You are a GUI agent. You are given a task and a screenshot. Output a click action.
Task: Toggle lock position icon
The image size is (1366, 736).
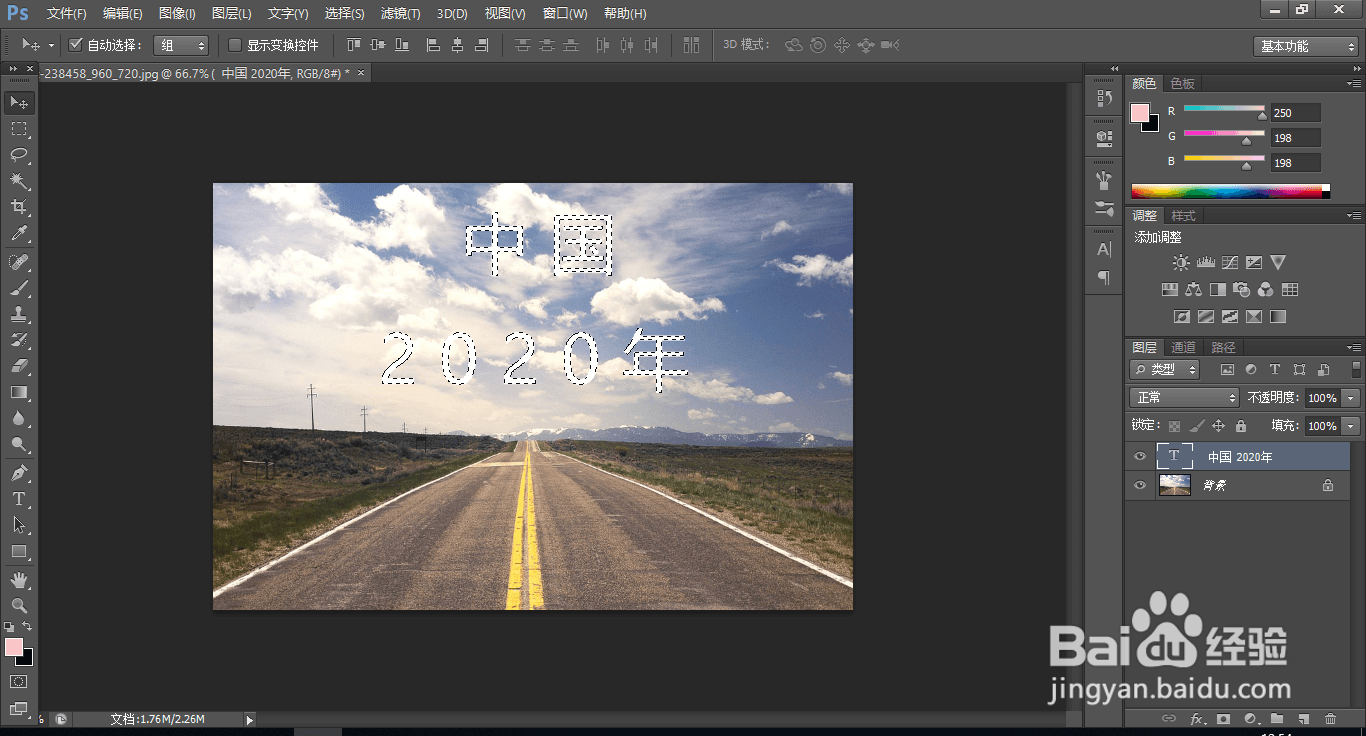(1219, 426)
